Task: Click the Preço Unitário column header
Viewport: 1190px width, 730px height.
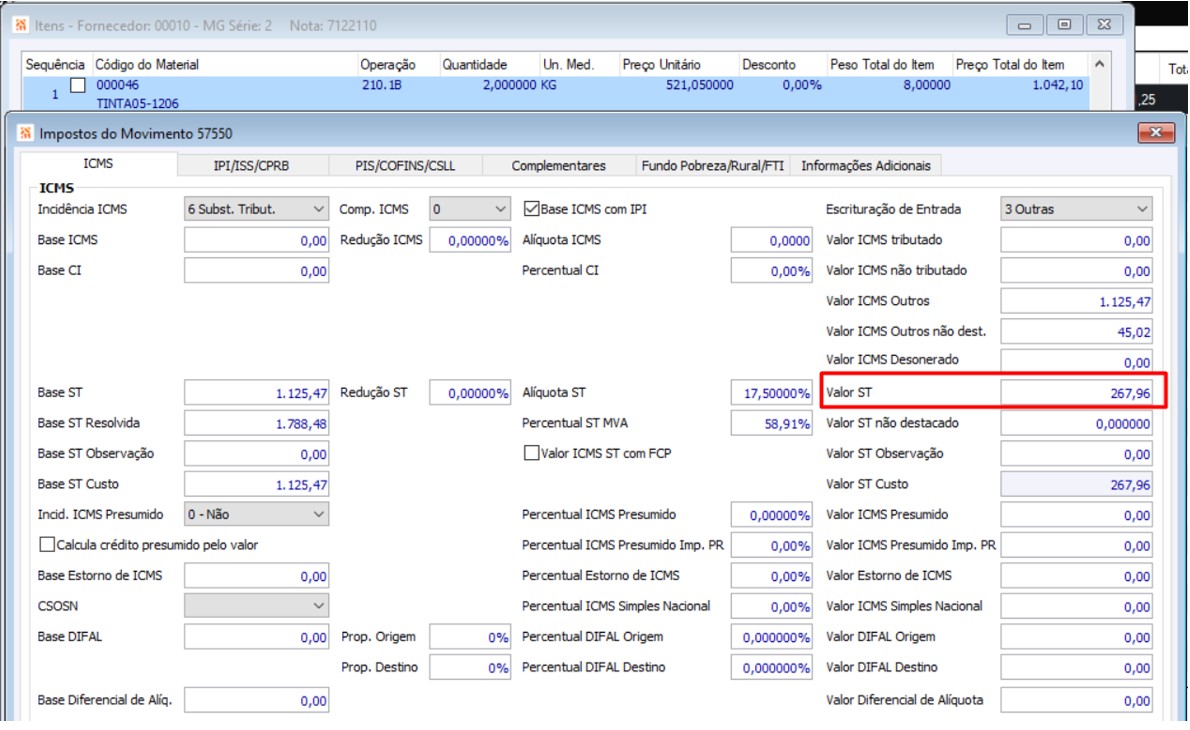Action: 678,65
